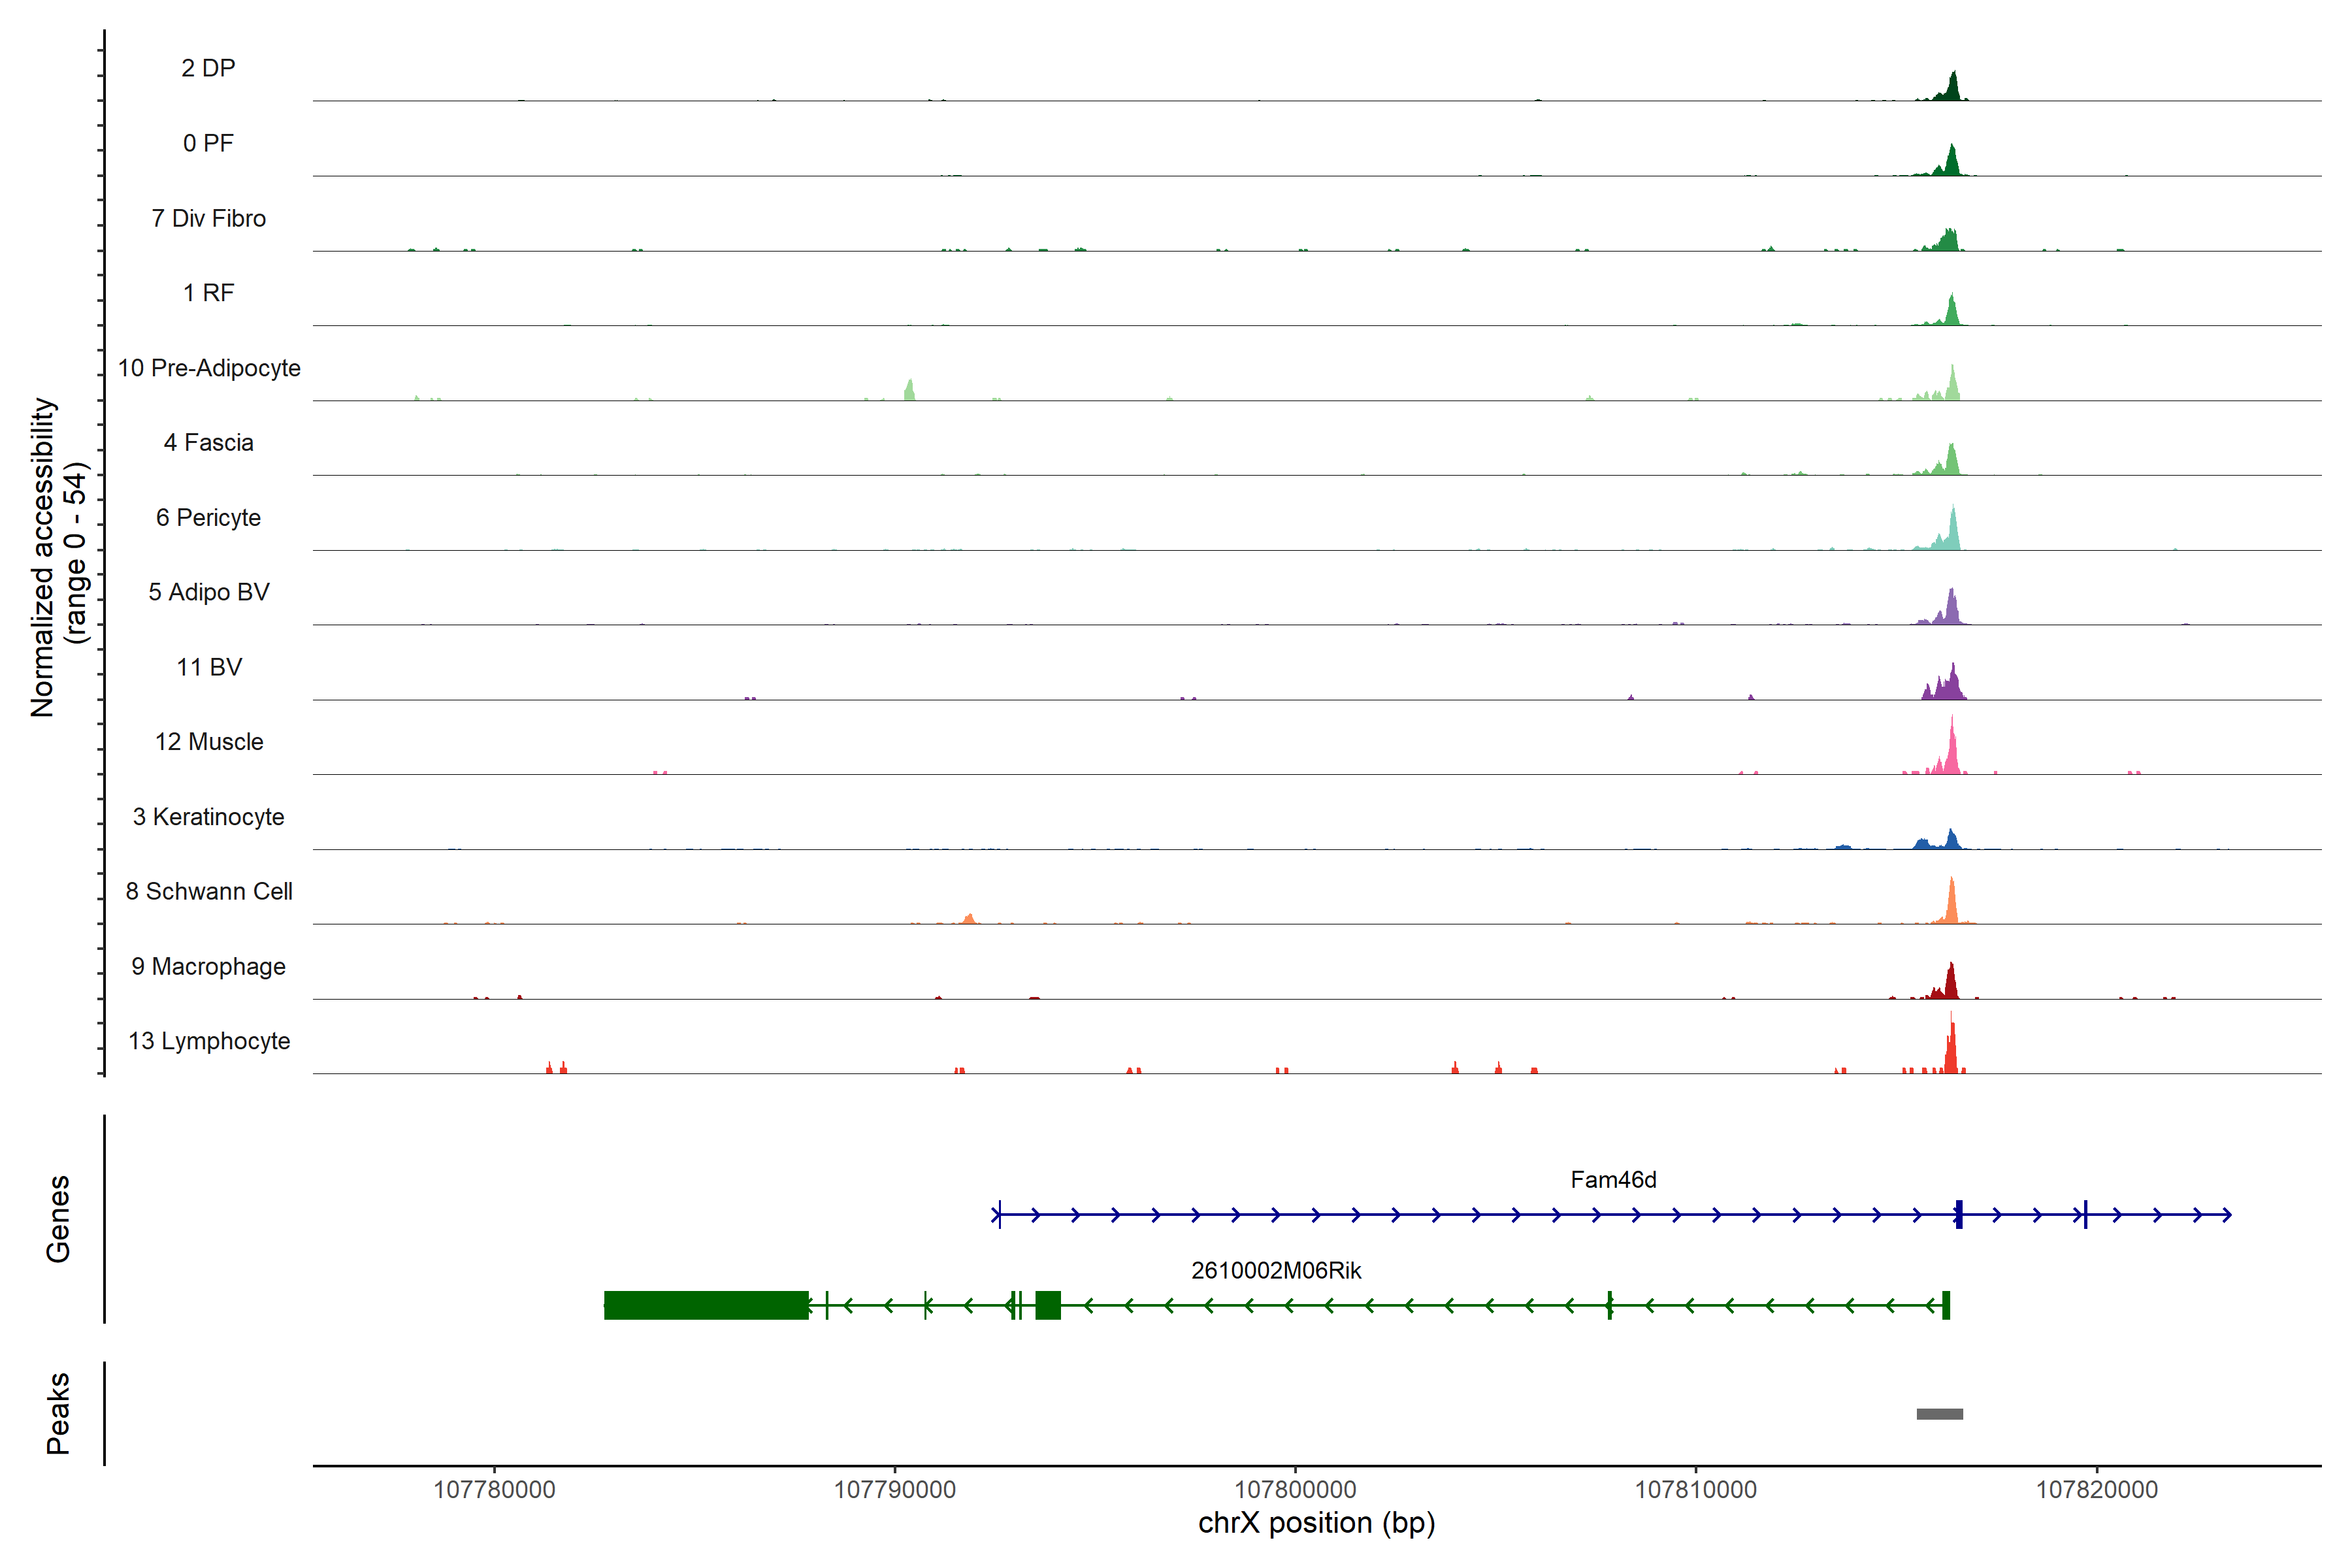Click the blue Fam46d exon near 107816500
Viewport: 2352px width, 1568px height.
tap(1959, 1214)
